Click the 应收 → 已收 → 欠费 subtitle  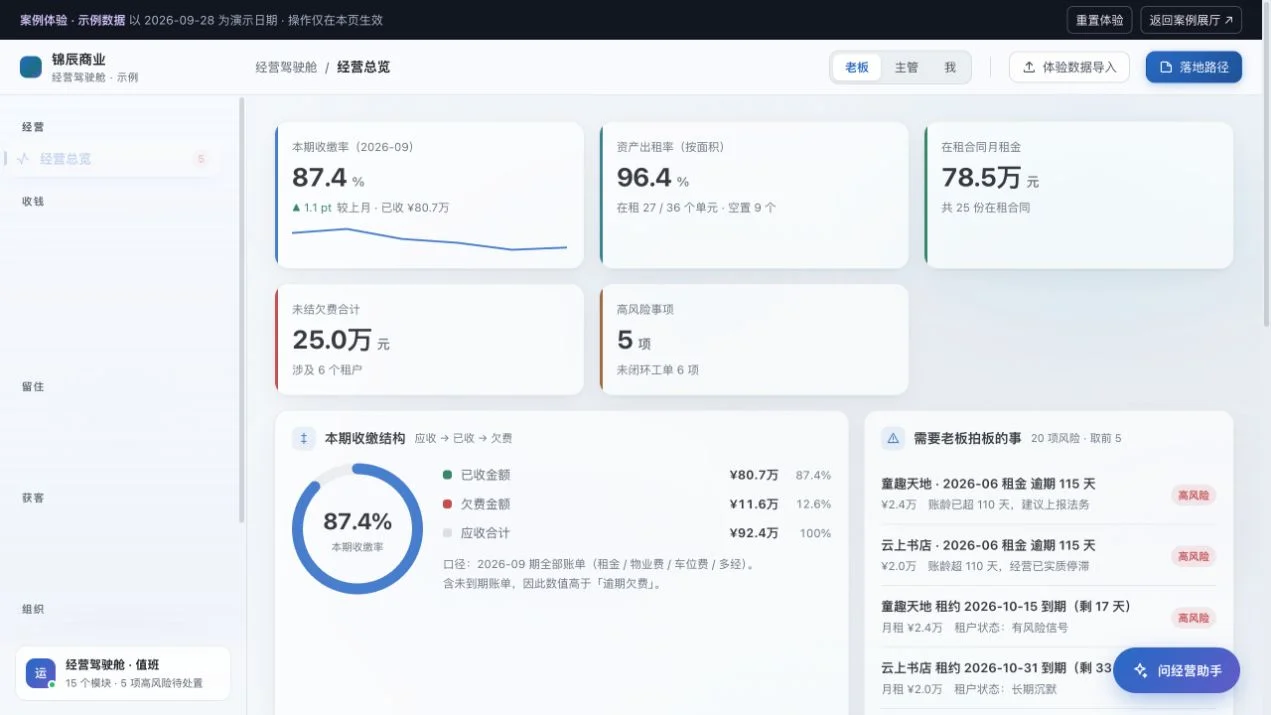[x=464, y=438]
